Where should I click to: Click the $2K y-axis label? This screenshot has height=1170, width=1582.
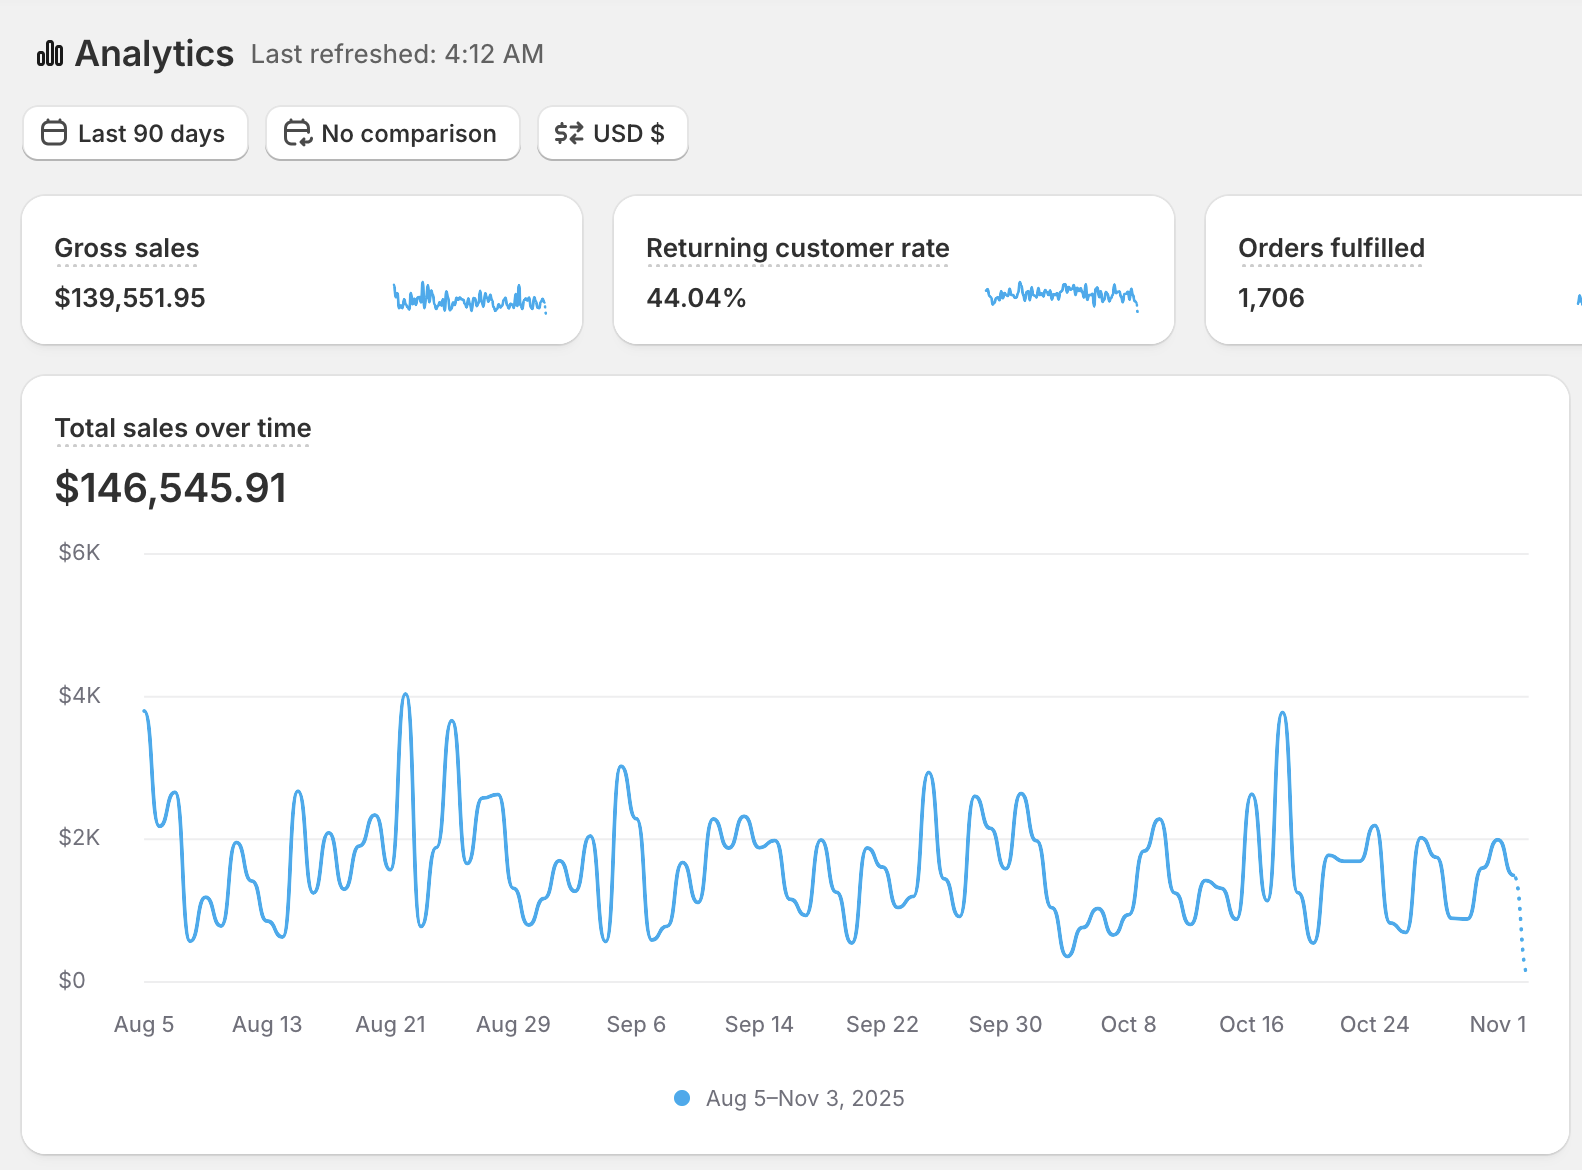click(x=80, y=837)
